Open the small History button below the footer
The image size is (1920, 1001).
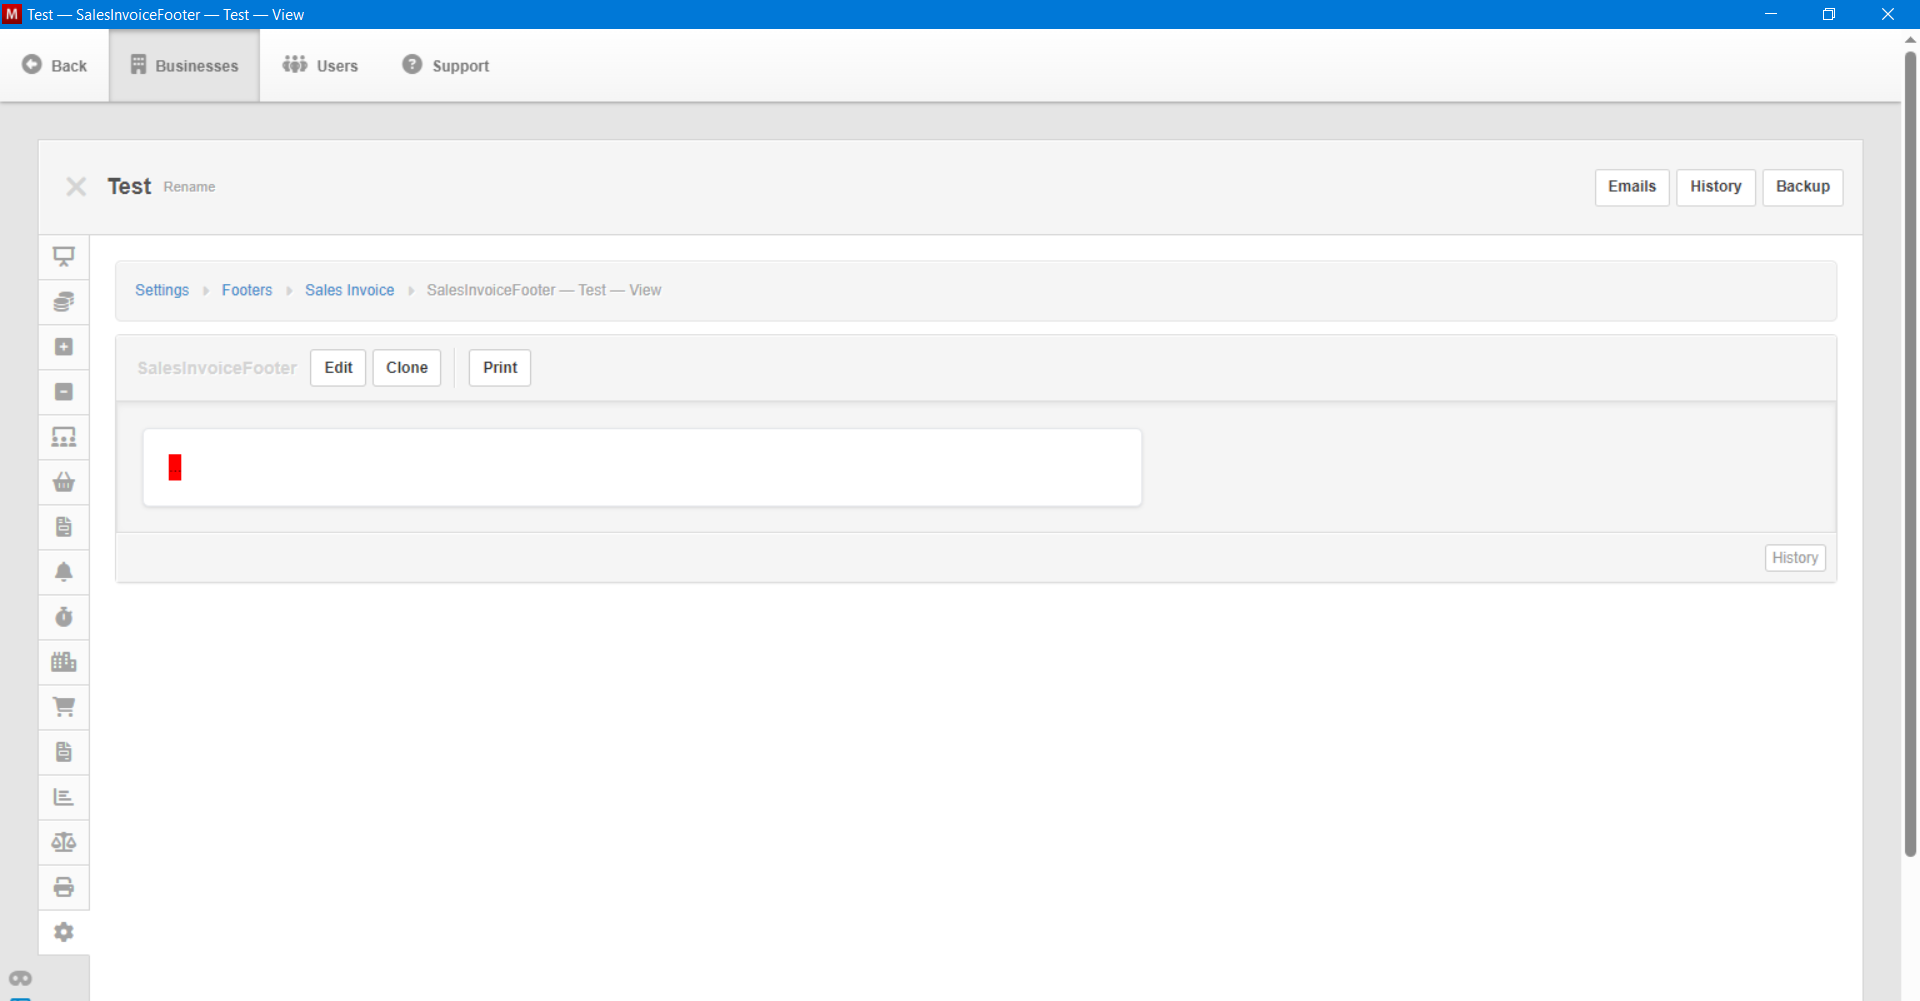coord(1795,558)
